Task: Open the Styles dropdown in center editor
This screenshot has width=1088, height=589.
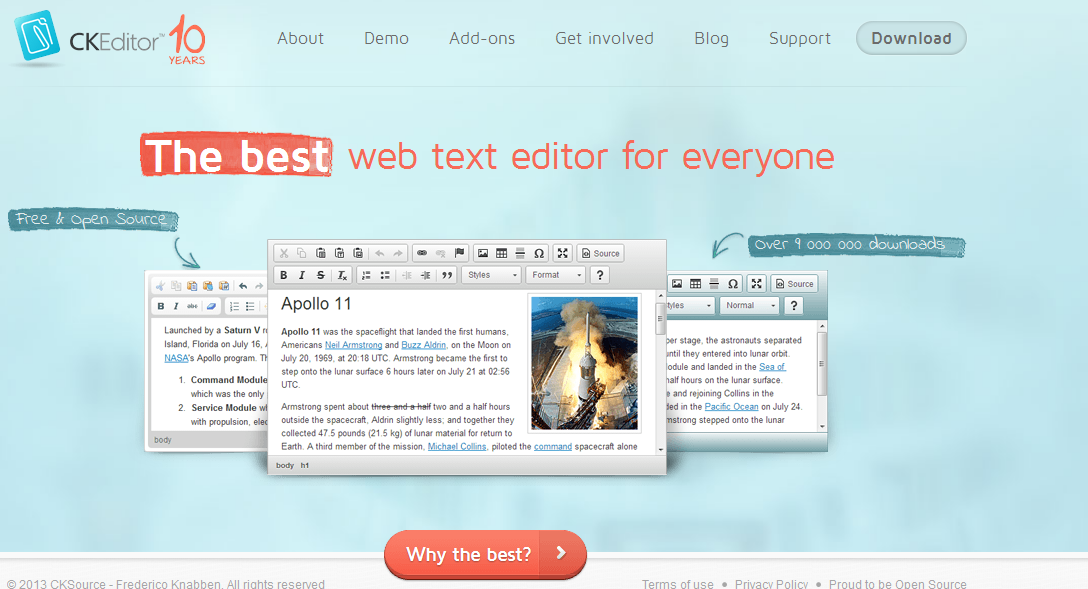Action: coord(491,275)
